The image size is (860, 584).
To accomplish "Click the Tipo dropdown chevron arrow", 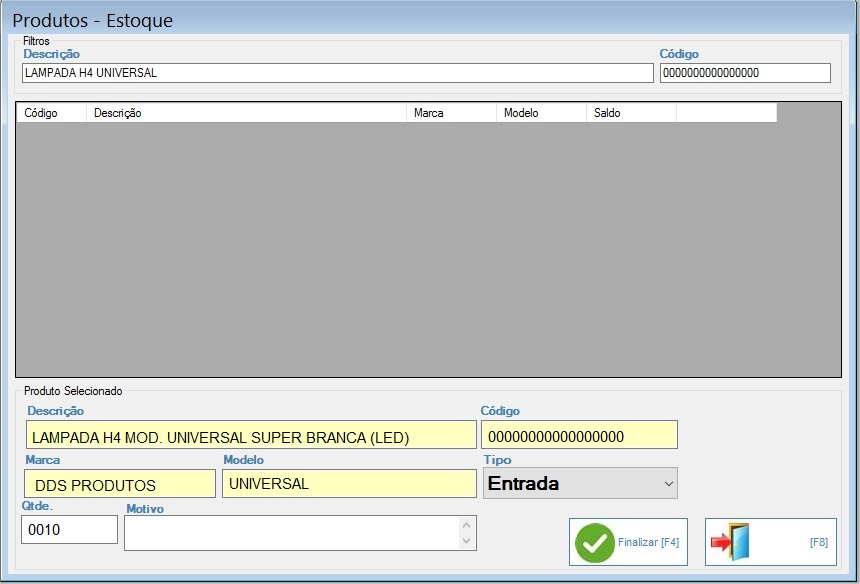I will [x=669, y=484].
